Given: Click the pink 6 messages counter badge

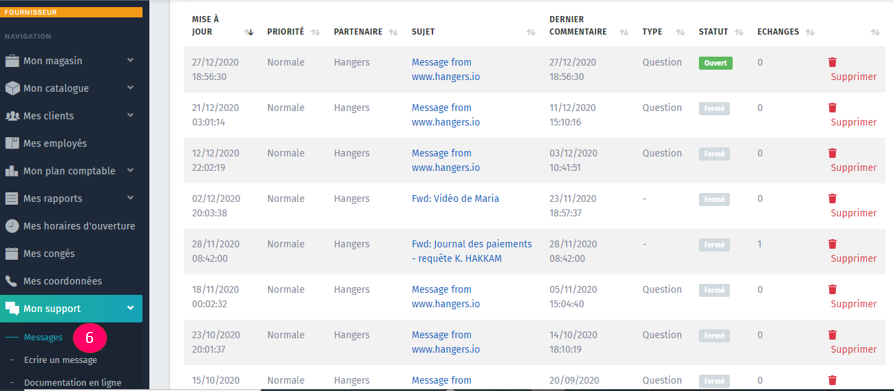Looking at the screenshot, I should (90, 337).
